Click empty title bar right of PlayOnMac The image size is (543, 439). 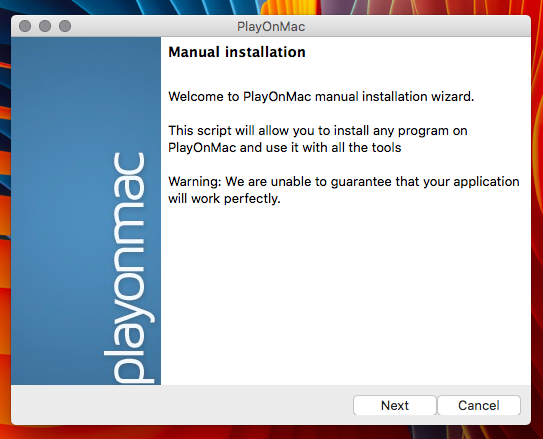pyautogui.click(x=416, y=26)
